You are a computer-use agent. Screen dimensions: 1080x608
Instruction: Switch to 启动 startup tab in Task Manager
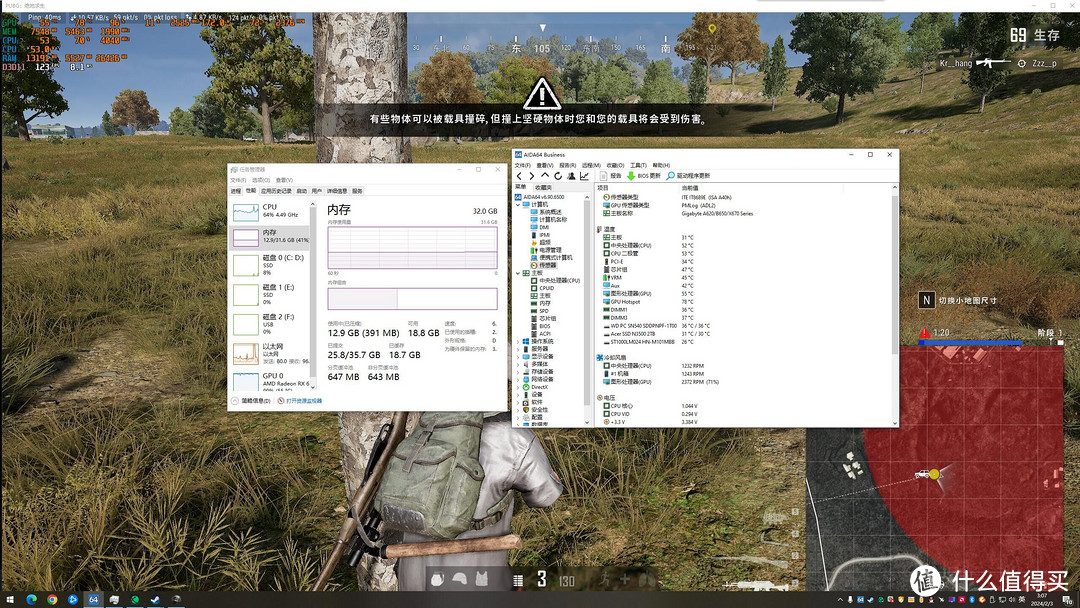pos(302,191)
